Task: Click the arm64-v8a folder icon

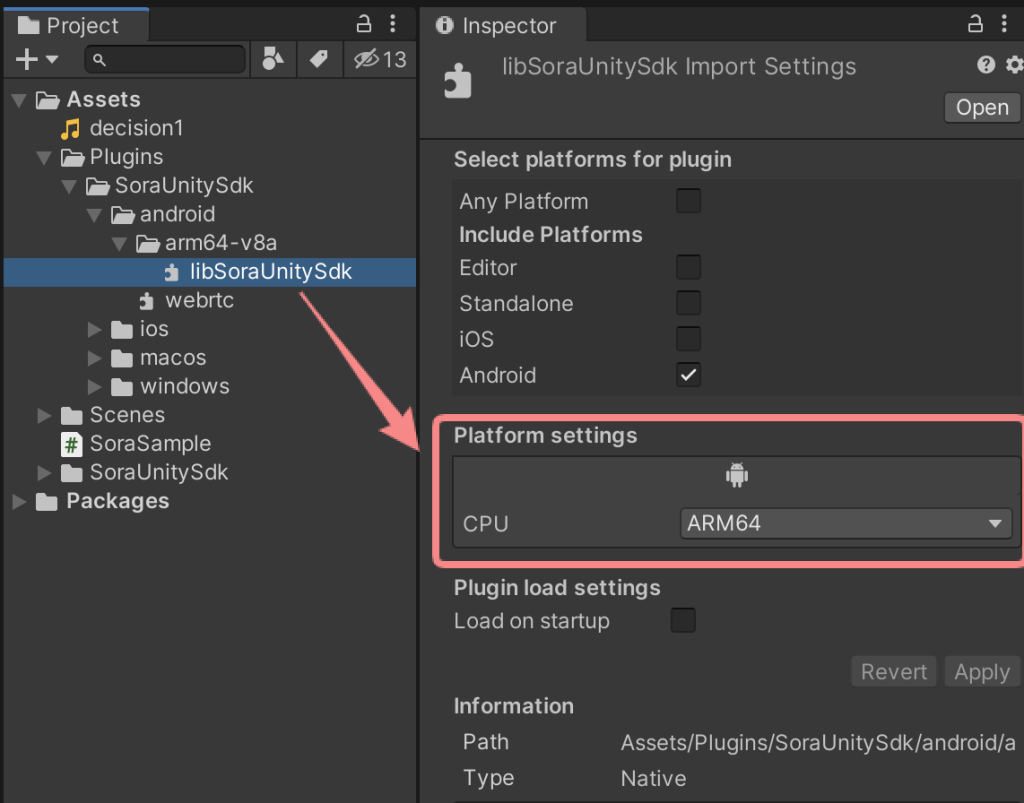Action: [x=148, y=244]
